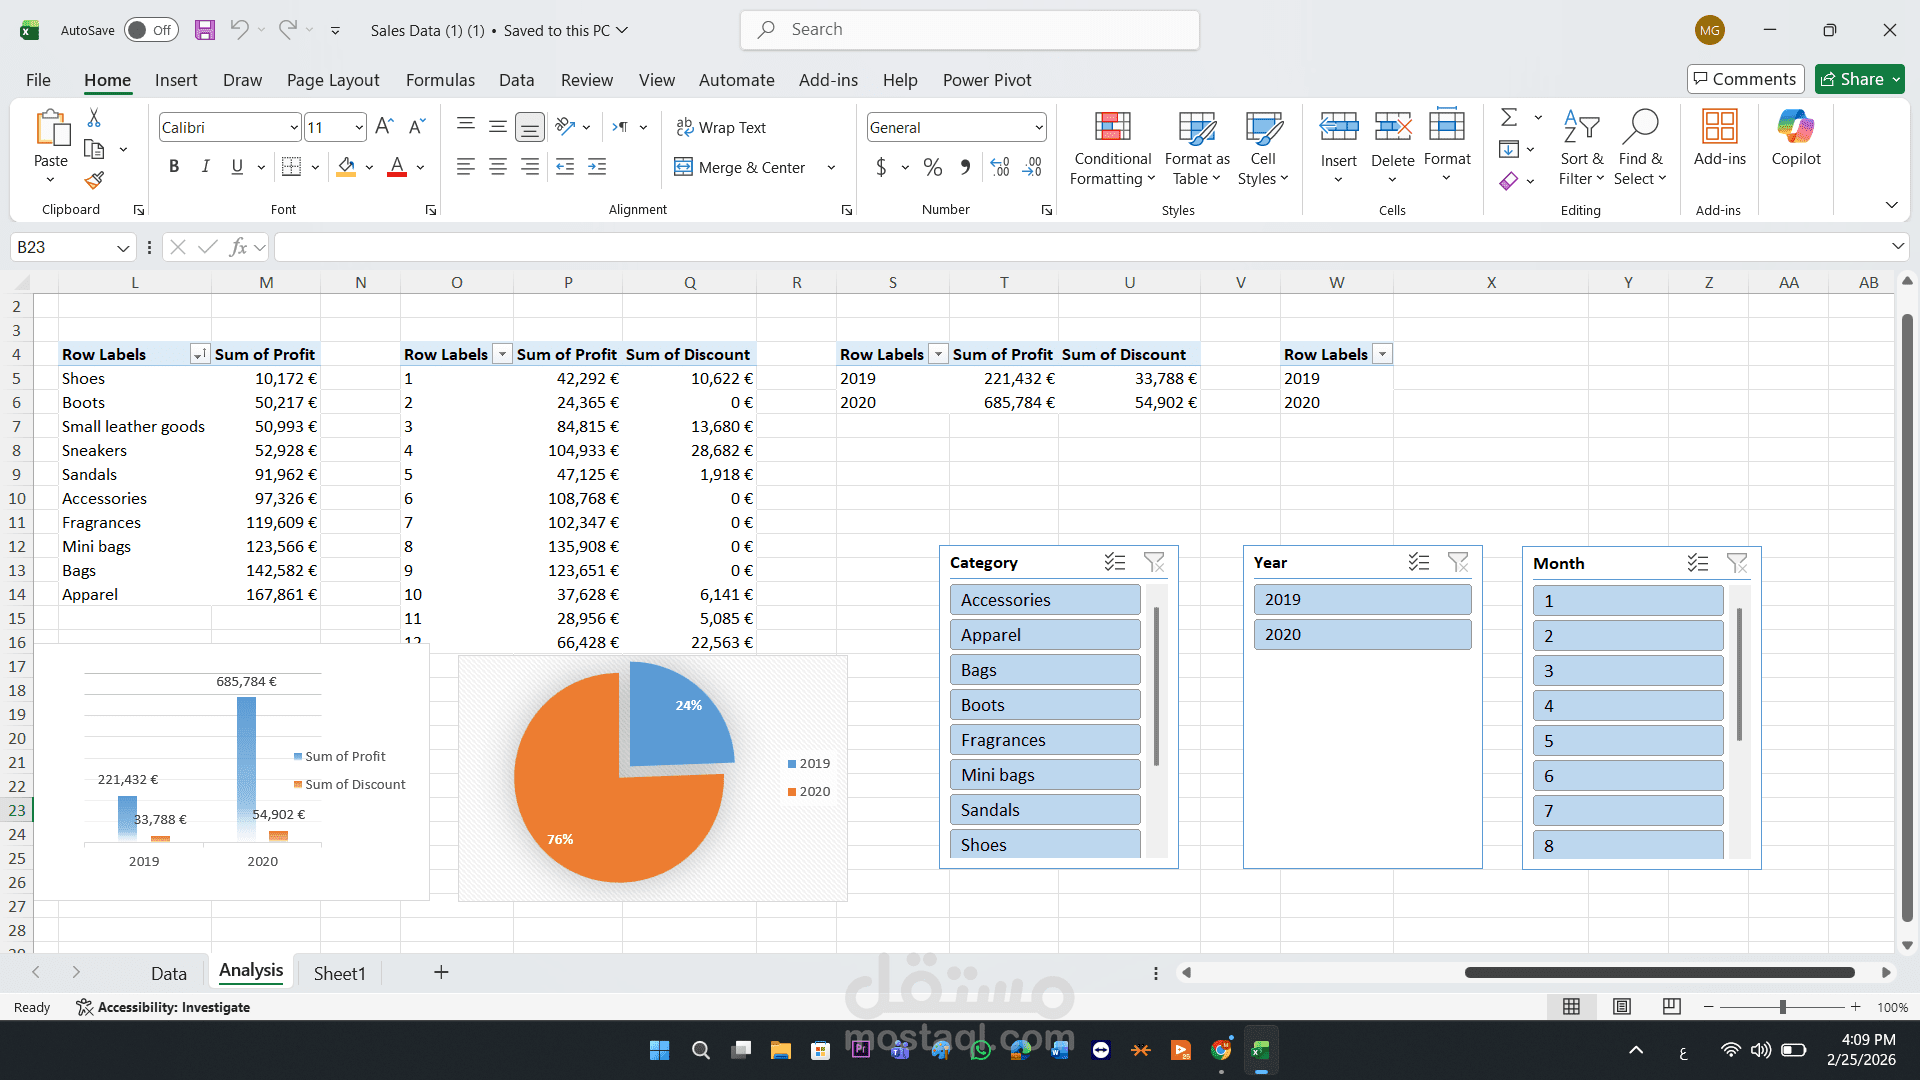The image size is (1920, 1080).
Task: Toggle multi-select on Year slicer
Action: [x=1418, y=563]
